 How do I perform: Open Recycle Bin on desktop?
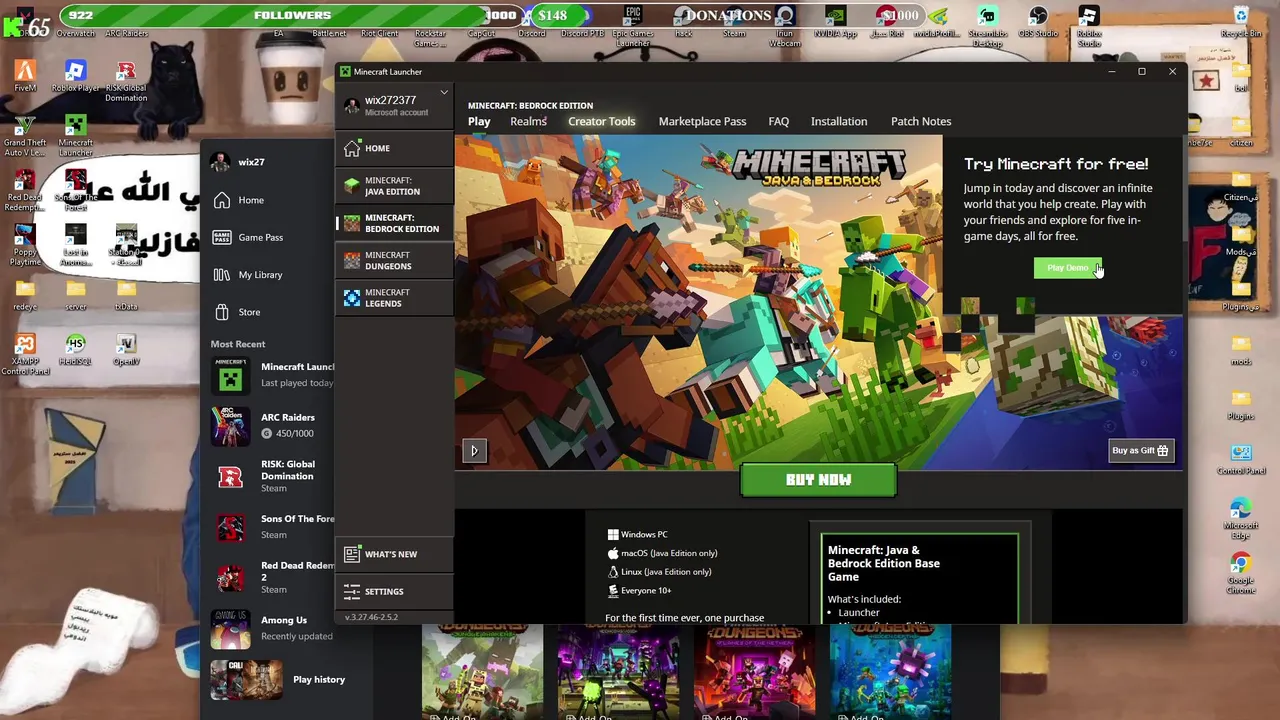pyautogui.click(x=1241, y=22)
